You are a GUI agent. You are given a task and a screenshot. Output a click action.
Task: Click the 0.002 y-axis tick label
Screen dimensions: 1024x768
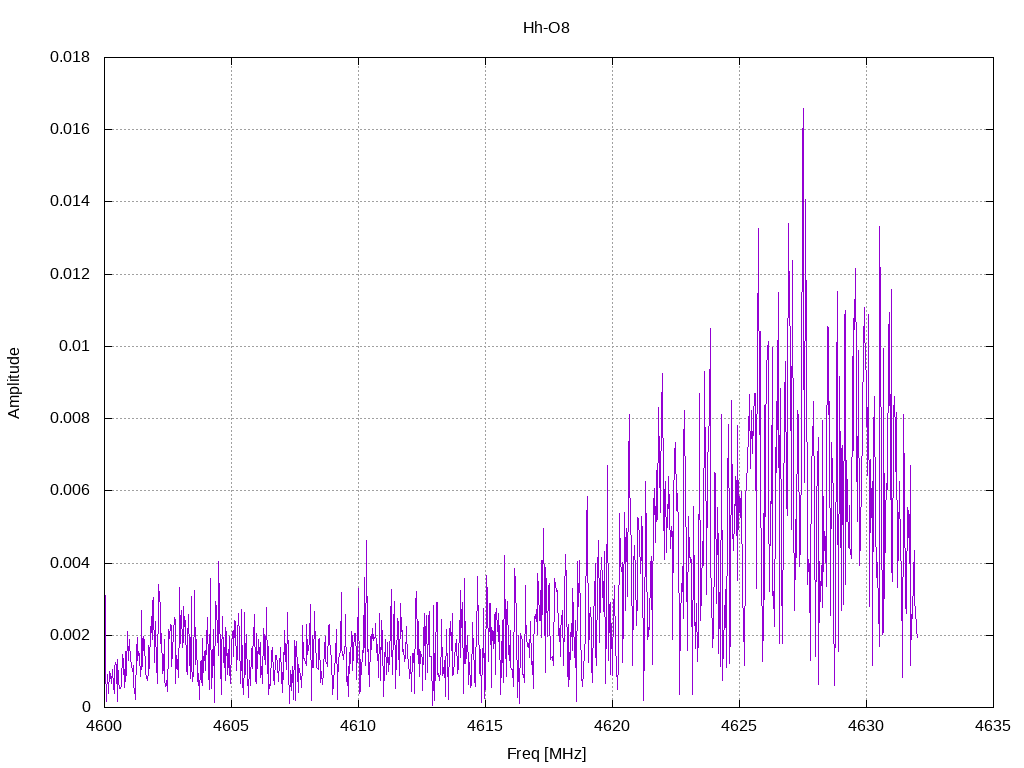pos(70,635)
